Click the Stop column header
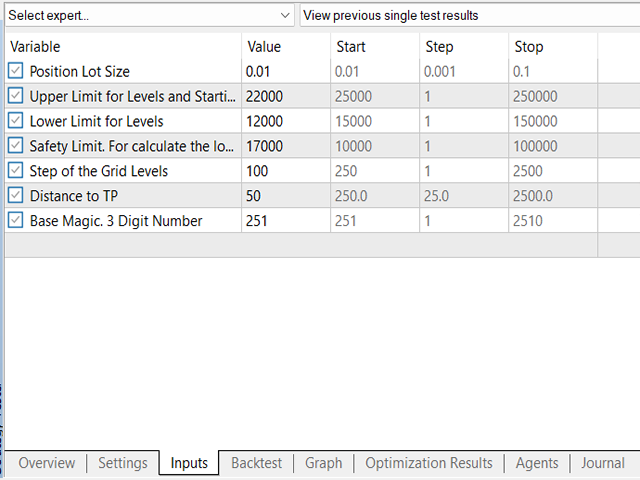 [x=553, y=47]
